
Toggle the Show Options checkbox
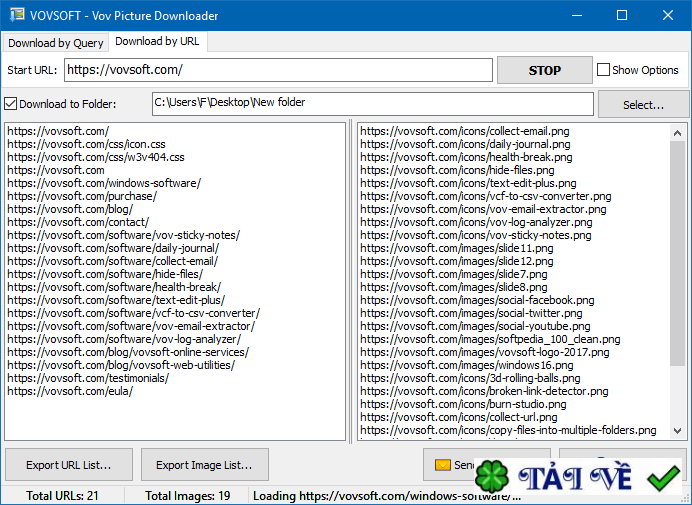coord(603,70)
